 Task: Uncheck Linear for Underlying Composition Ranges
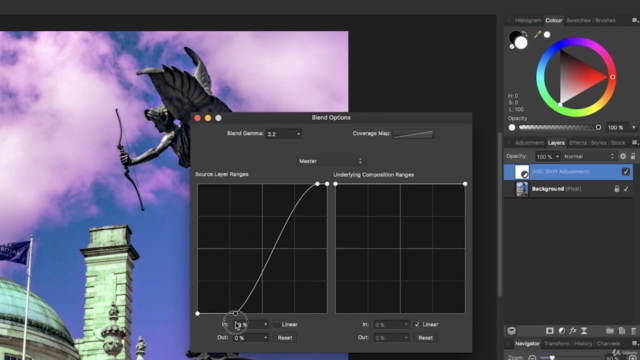(x=417, y=324)
